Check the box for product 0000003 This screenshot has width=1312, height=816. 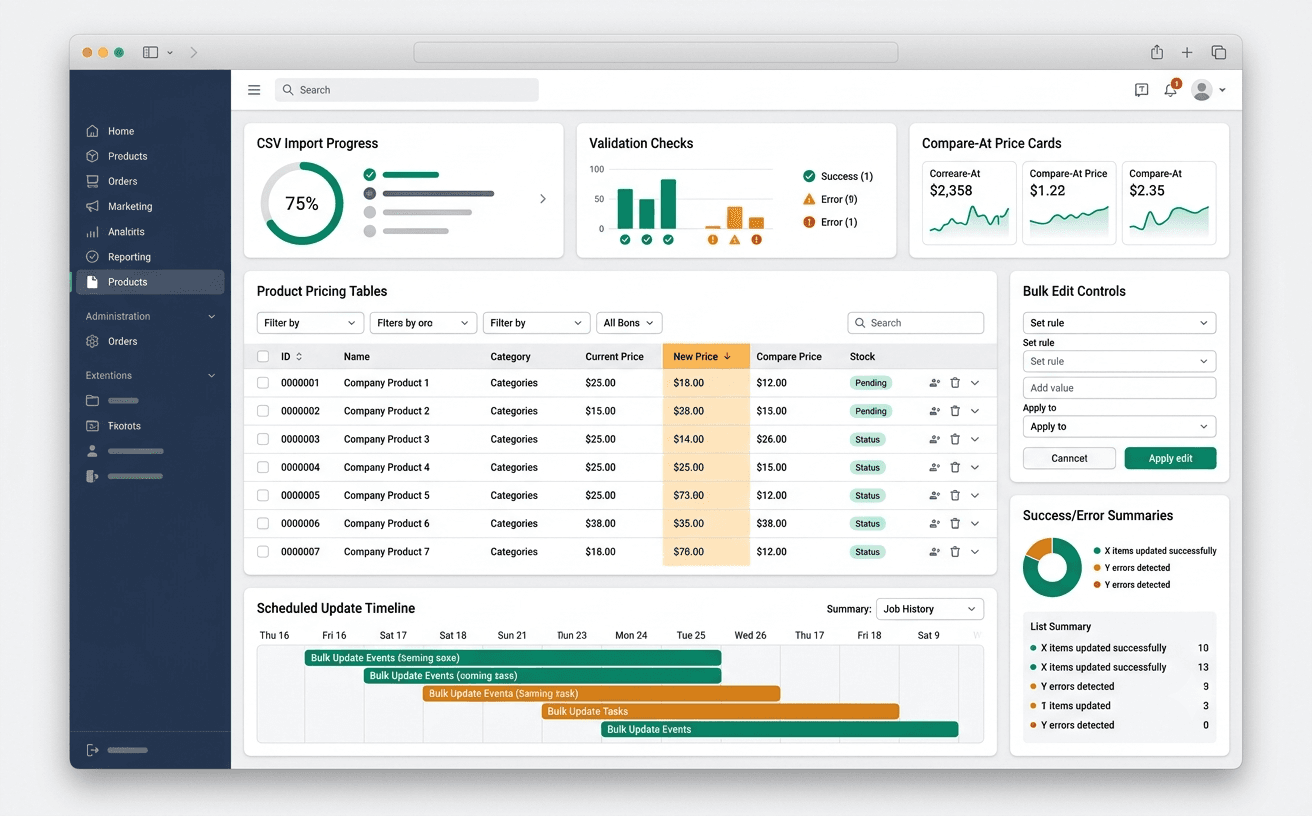point(263,439)
